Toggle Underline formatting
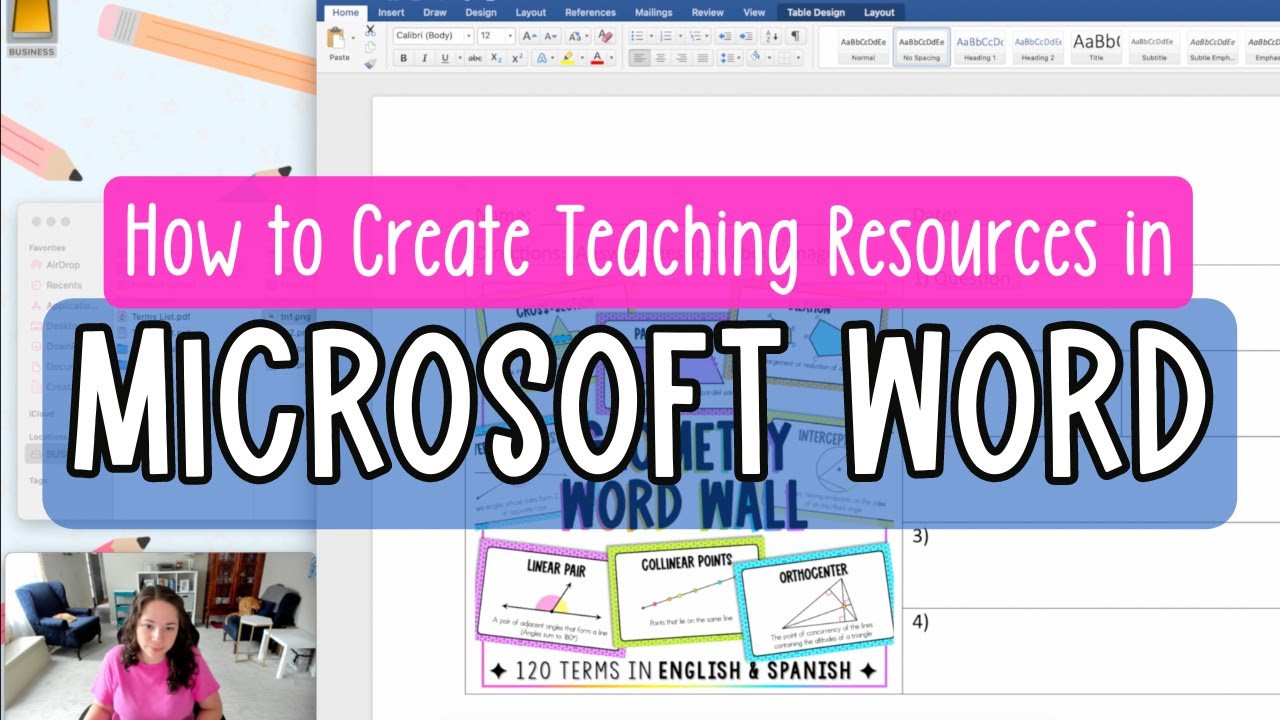 (x=445, y=58)
